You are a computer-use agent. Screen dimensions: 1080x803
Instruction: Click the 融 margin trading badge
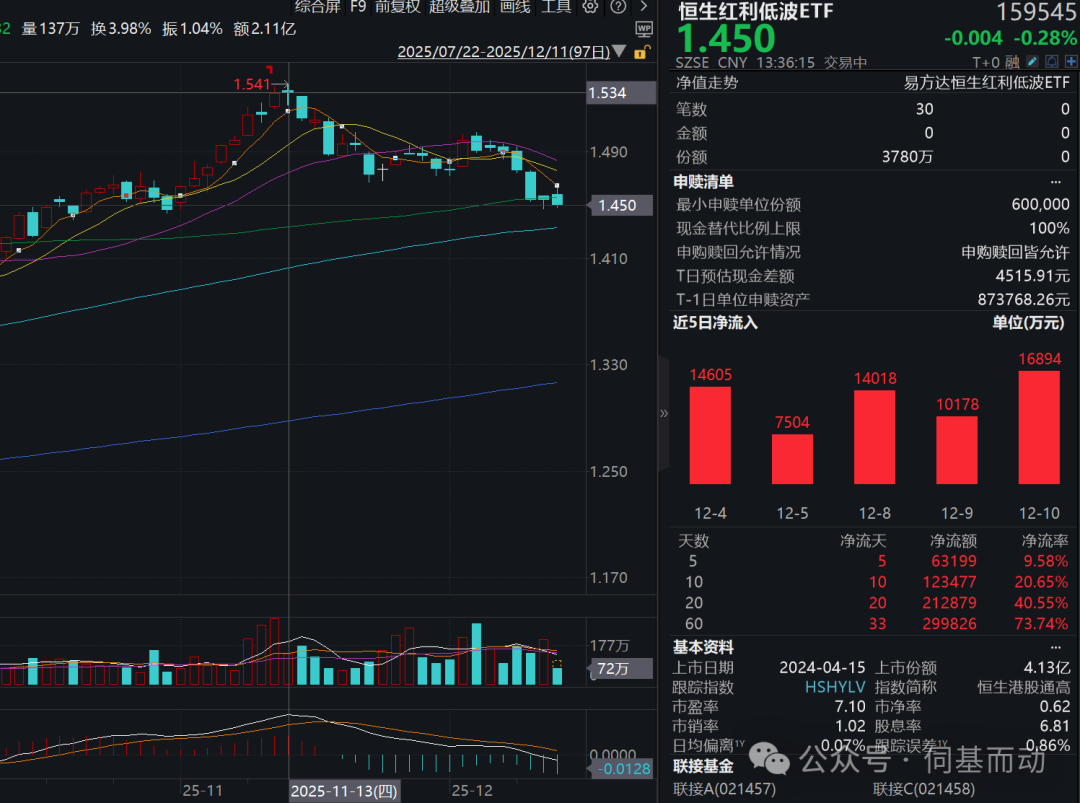[1012, 62]
